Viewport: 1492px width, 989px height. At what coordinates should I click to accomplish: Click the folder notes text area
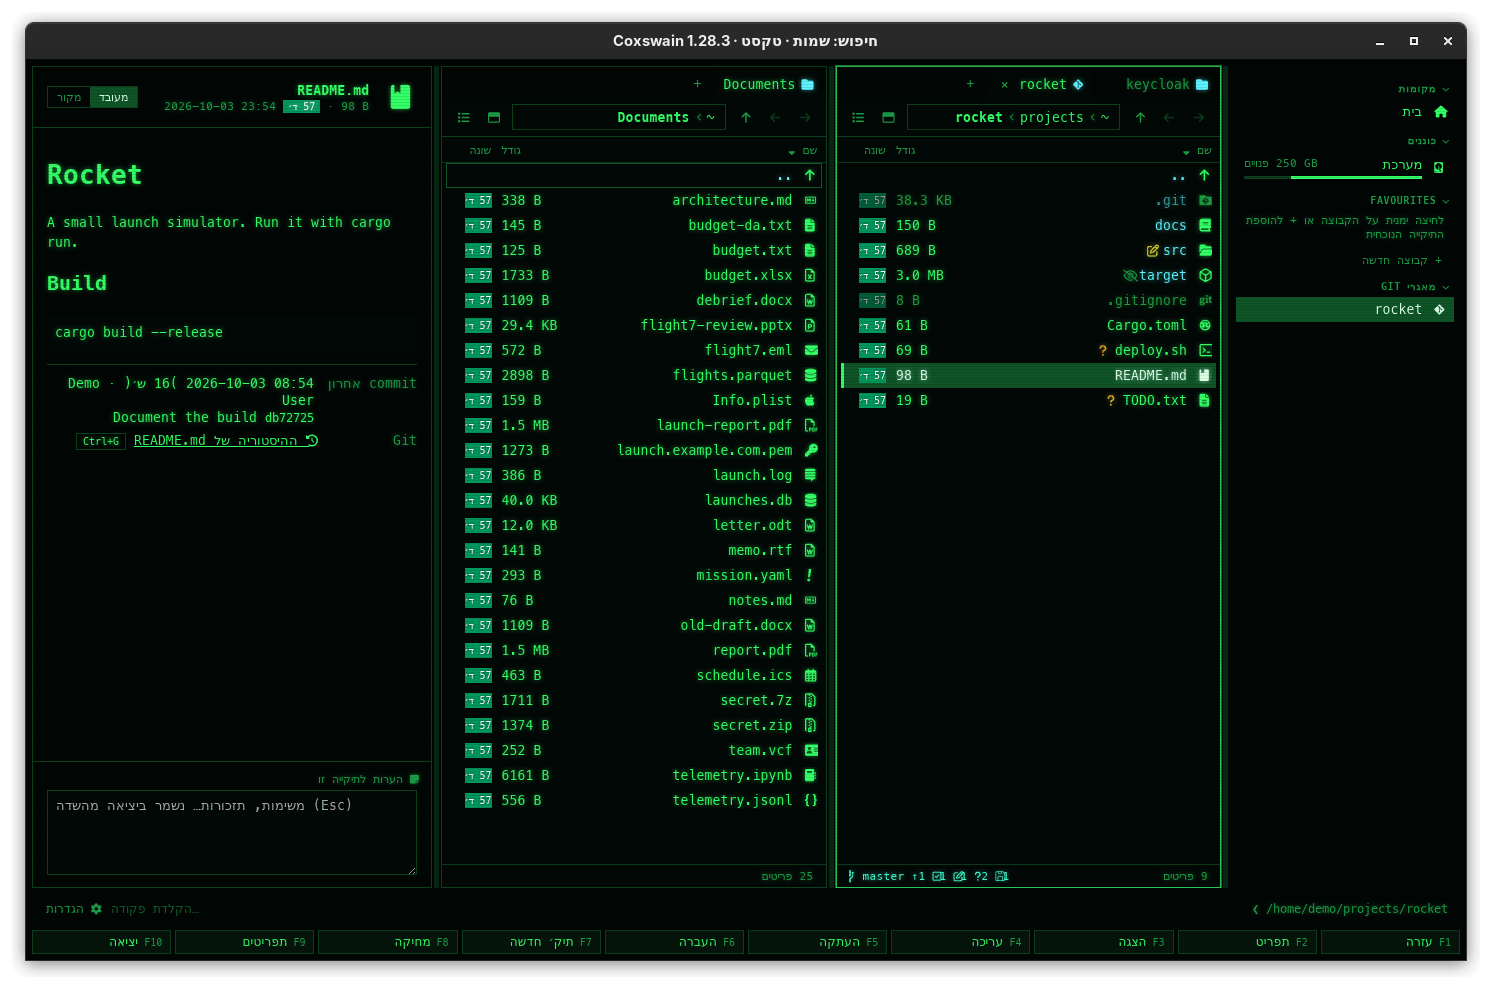click(x=232, y=832)
